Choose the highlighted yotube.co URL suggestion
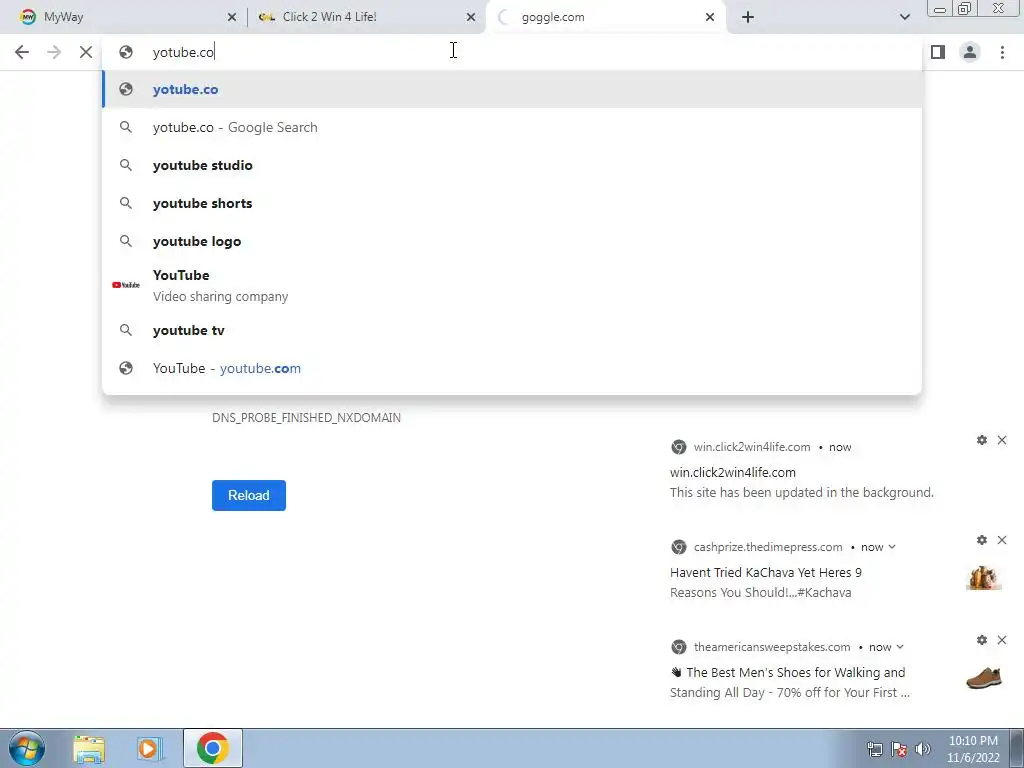Image resolution: width=1024 pixels, height=768 pixels. click(512, 89)
